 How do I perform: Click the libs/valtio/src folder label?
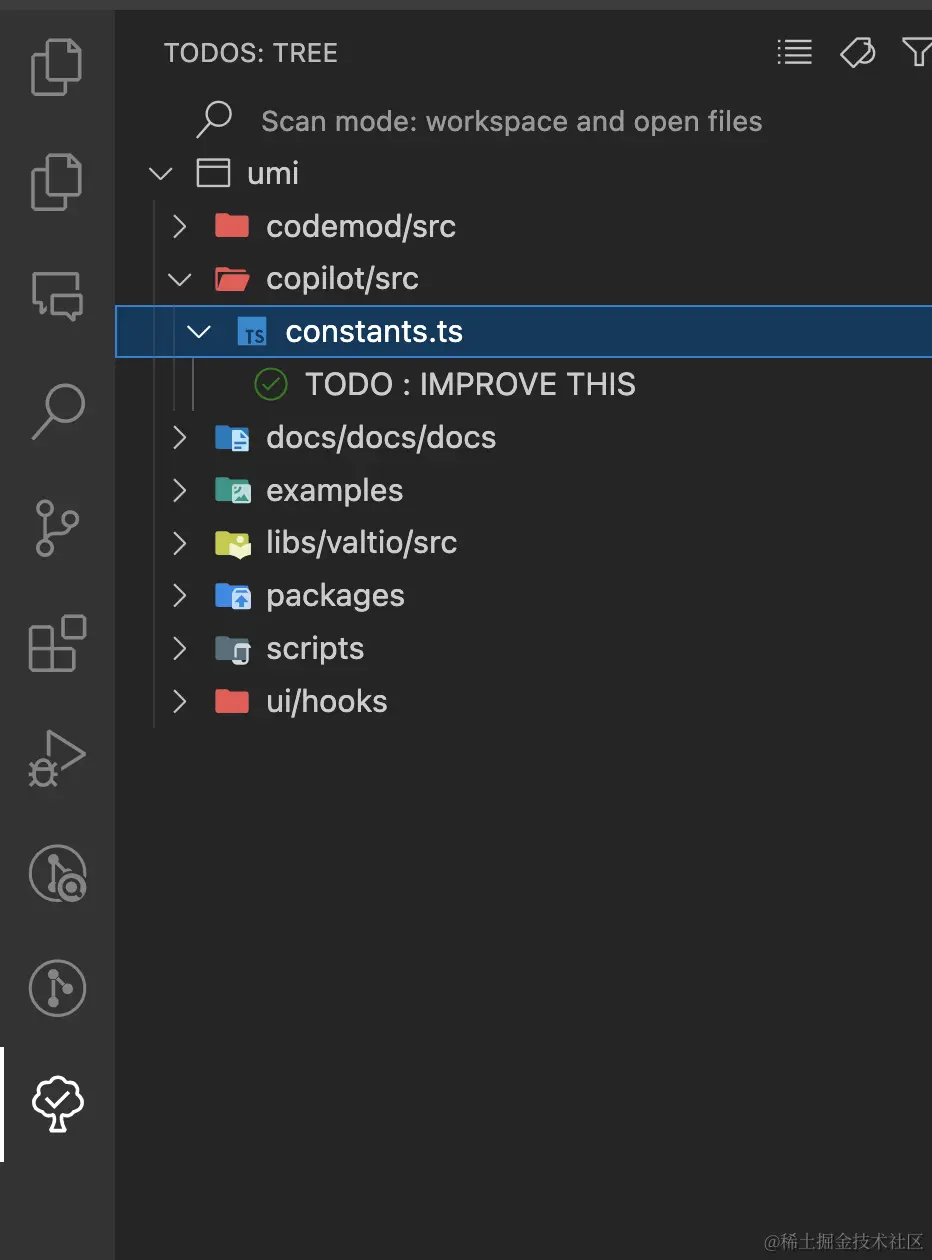361,543
